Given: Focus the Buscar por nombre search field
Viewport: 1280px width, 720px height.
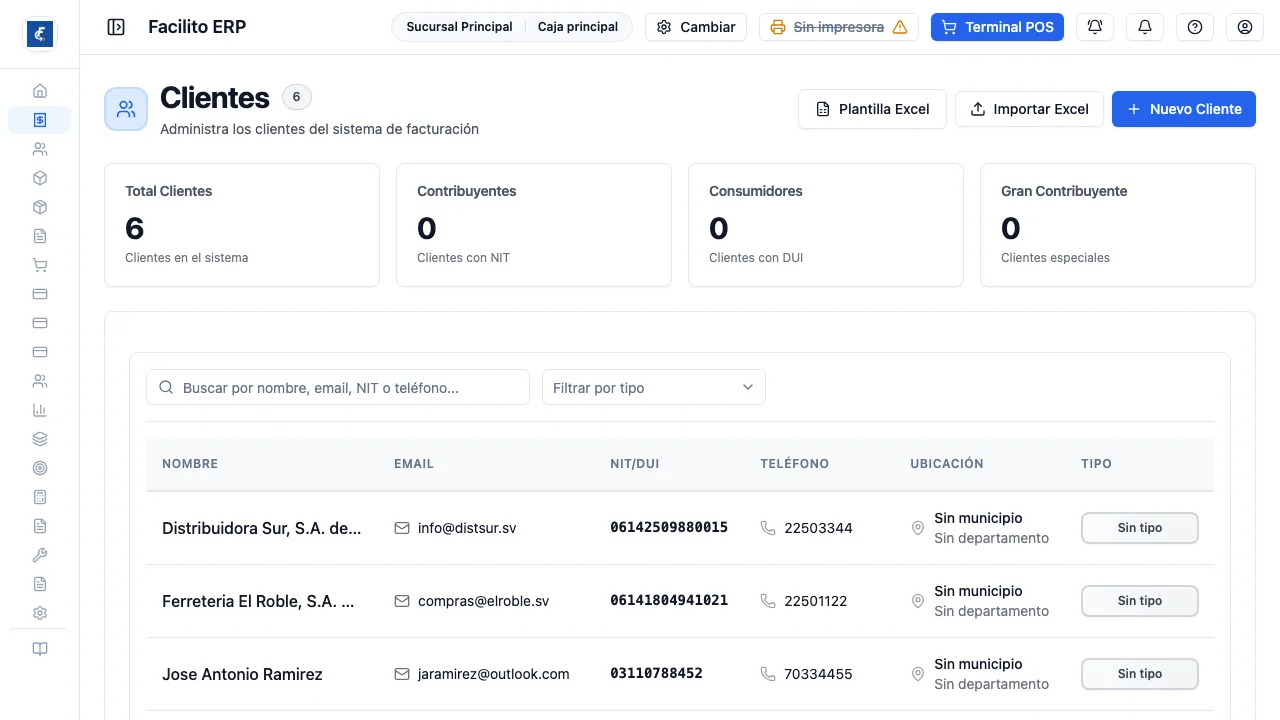Looking at the screenshot, I should (338, 387).
